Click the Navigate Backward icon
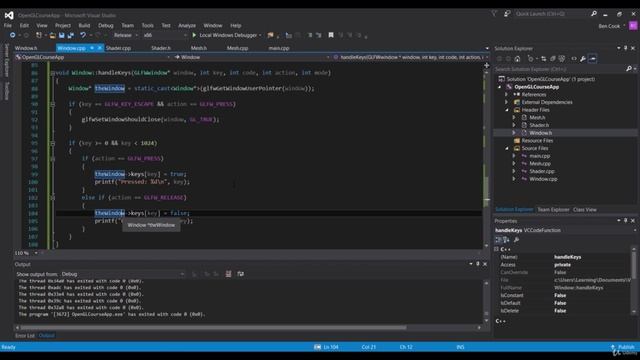The height and width of the screenshot is (360, 640). tap(12, 36)
